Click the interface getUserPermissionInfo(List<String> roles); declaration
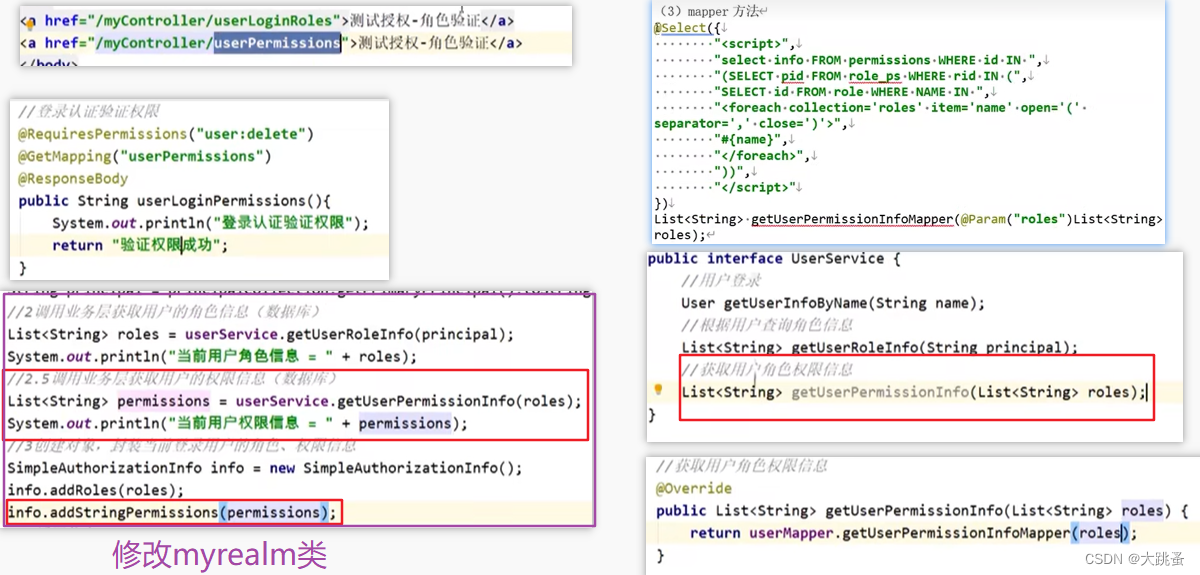The height and width of the screenshot is (575, 1200). click(x=914, y=392)
